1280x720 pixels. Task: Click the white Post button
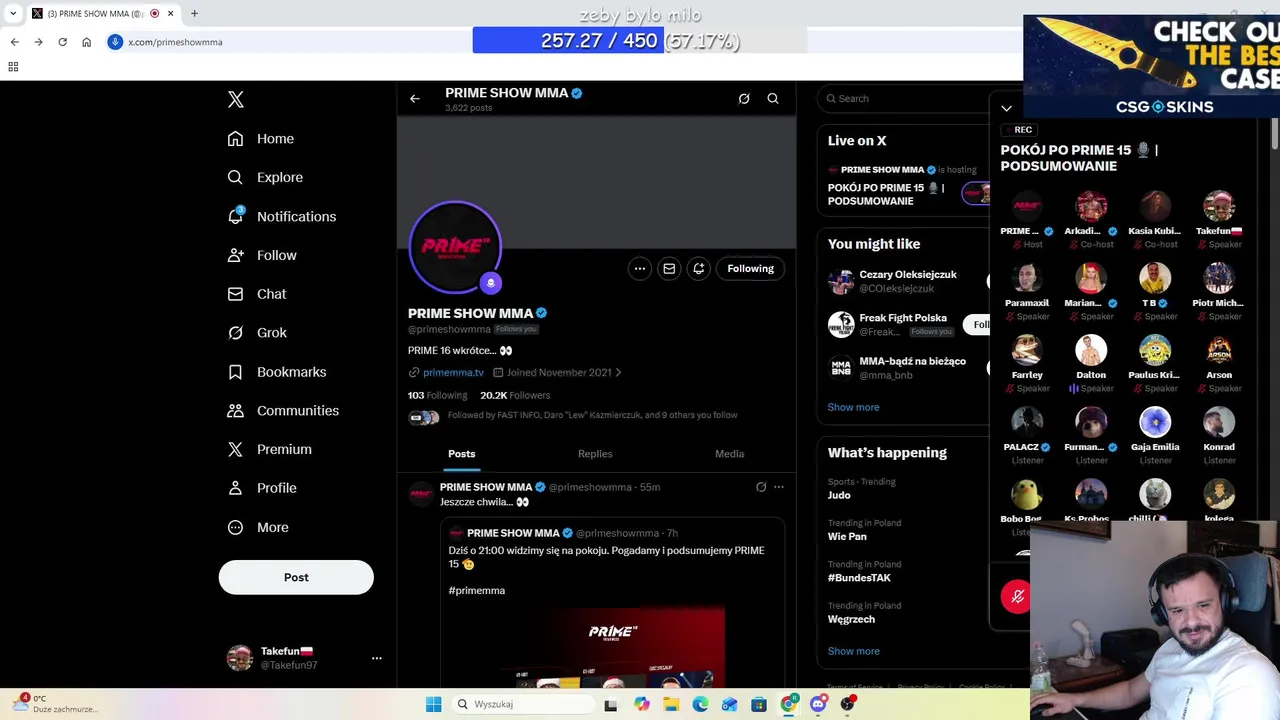pos(296,577)
